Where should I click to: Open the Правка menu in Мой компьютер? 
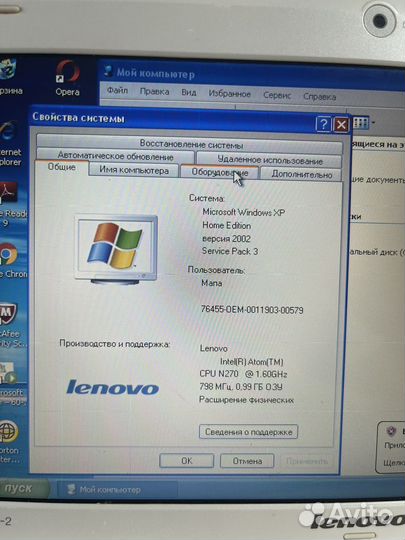(154, 92)
